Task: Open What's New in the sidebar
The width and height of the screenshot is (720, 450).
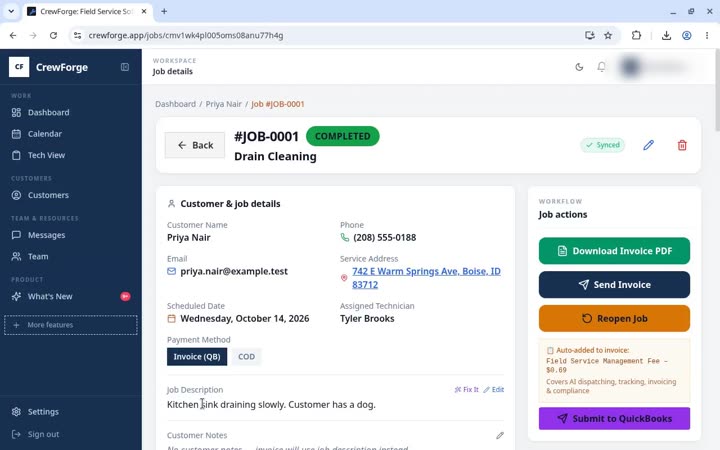Action: tap(71, 297)
